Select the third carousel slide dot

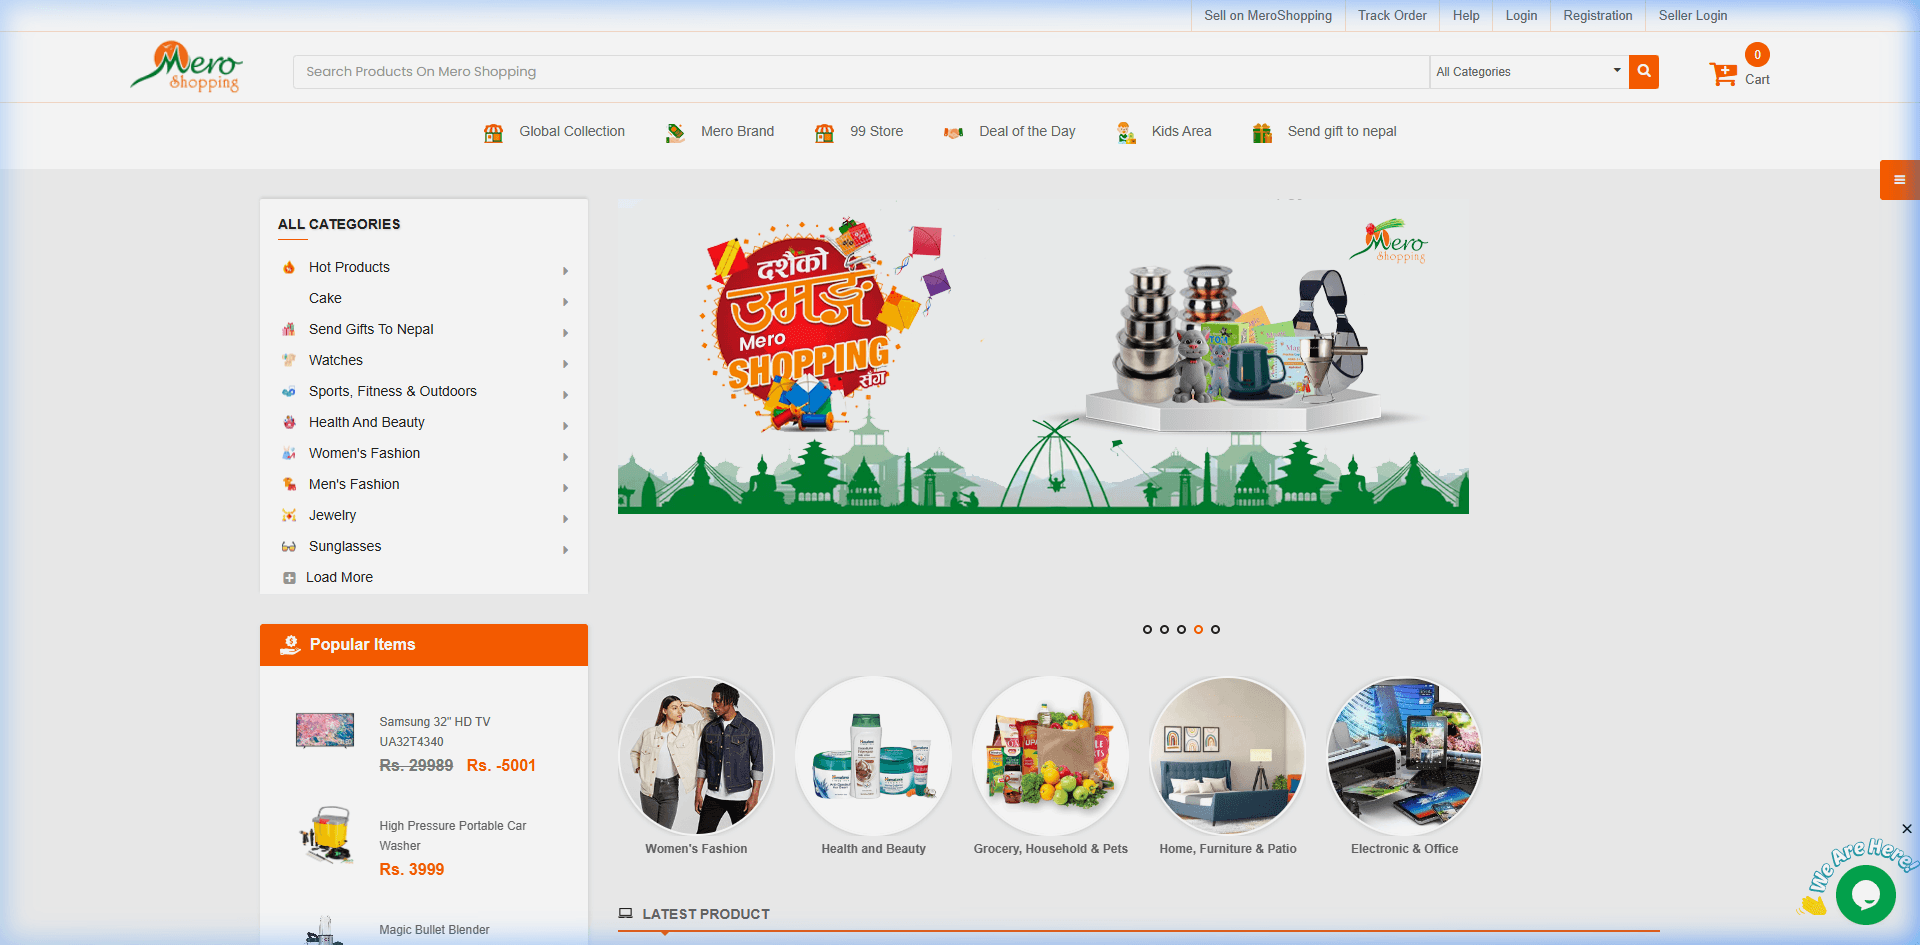pos(1181,630)
